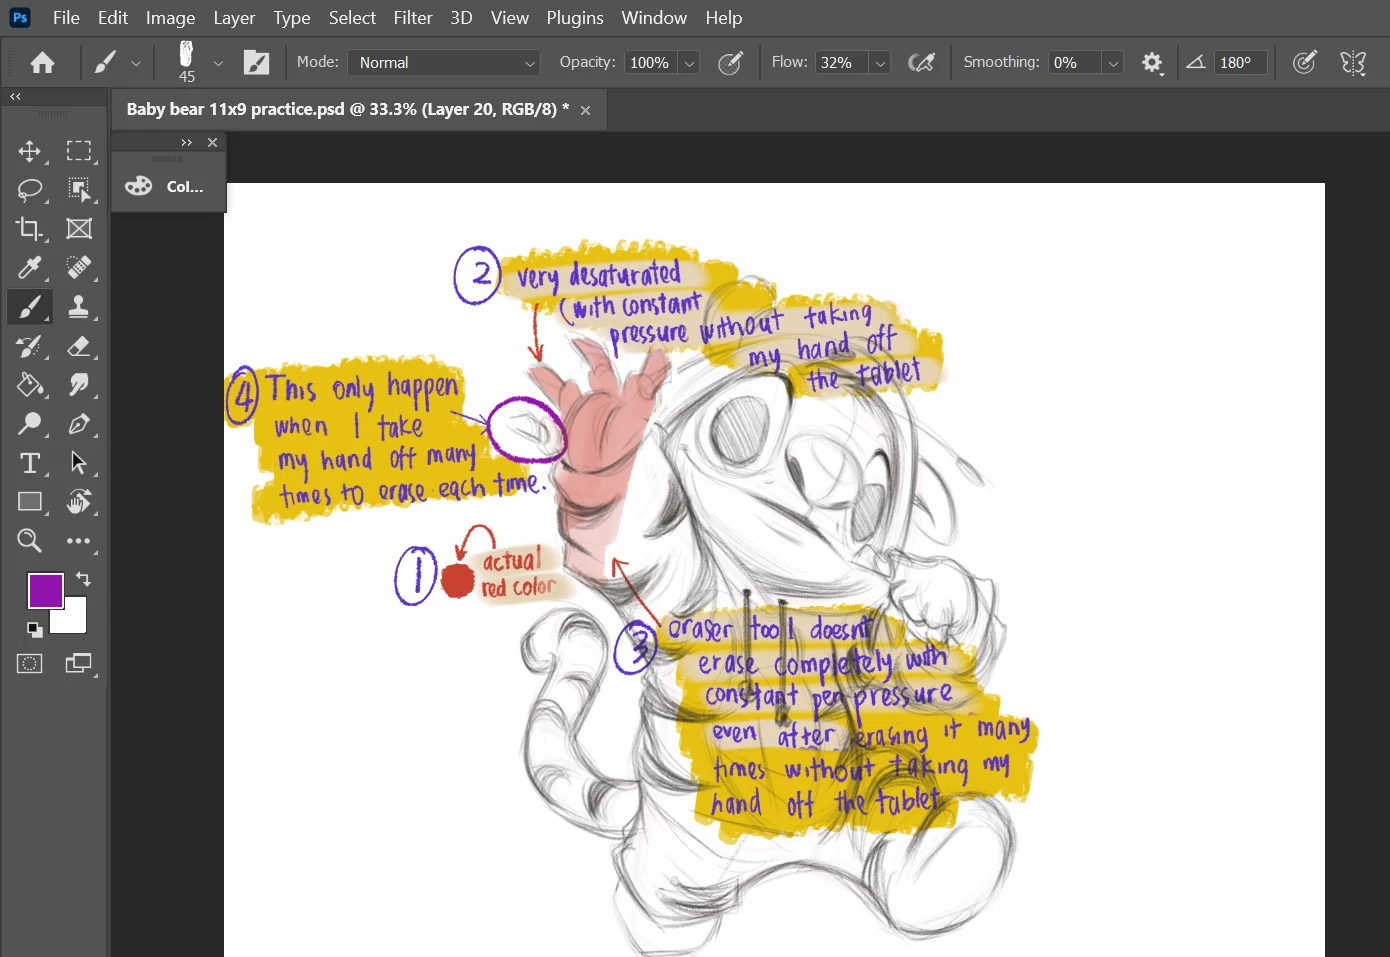Select the Zoom tool
This screenshot has width=1390, height=957.
[30, 541]
